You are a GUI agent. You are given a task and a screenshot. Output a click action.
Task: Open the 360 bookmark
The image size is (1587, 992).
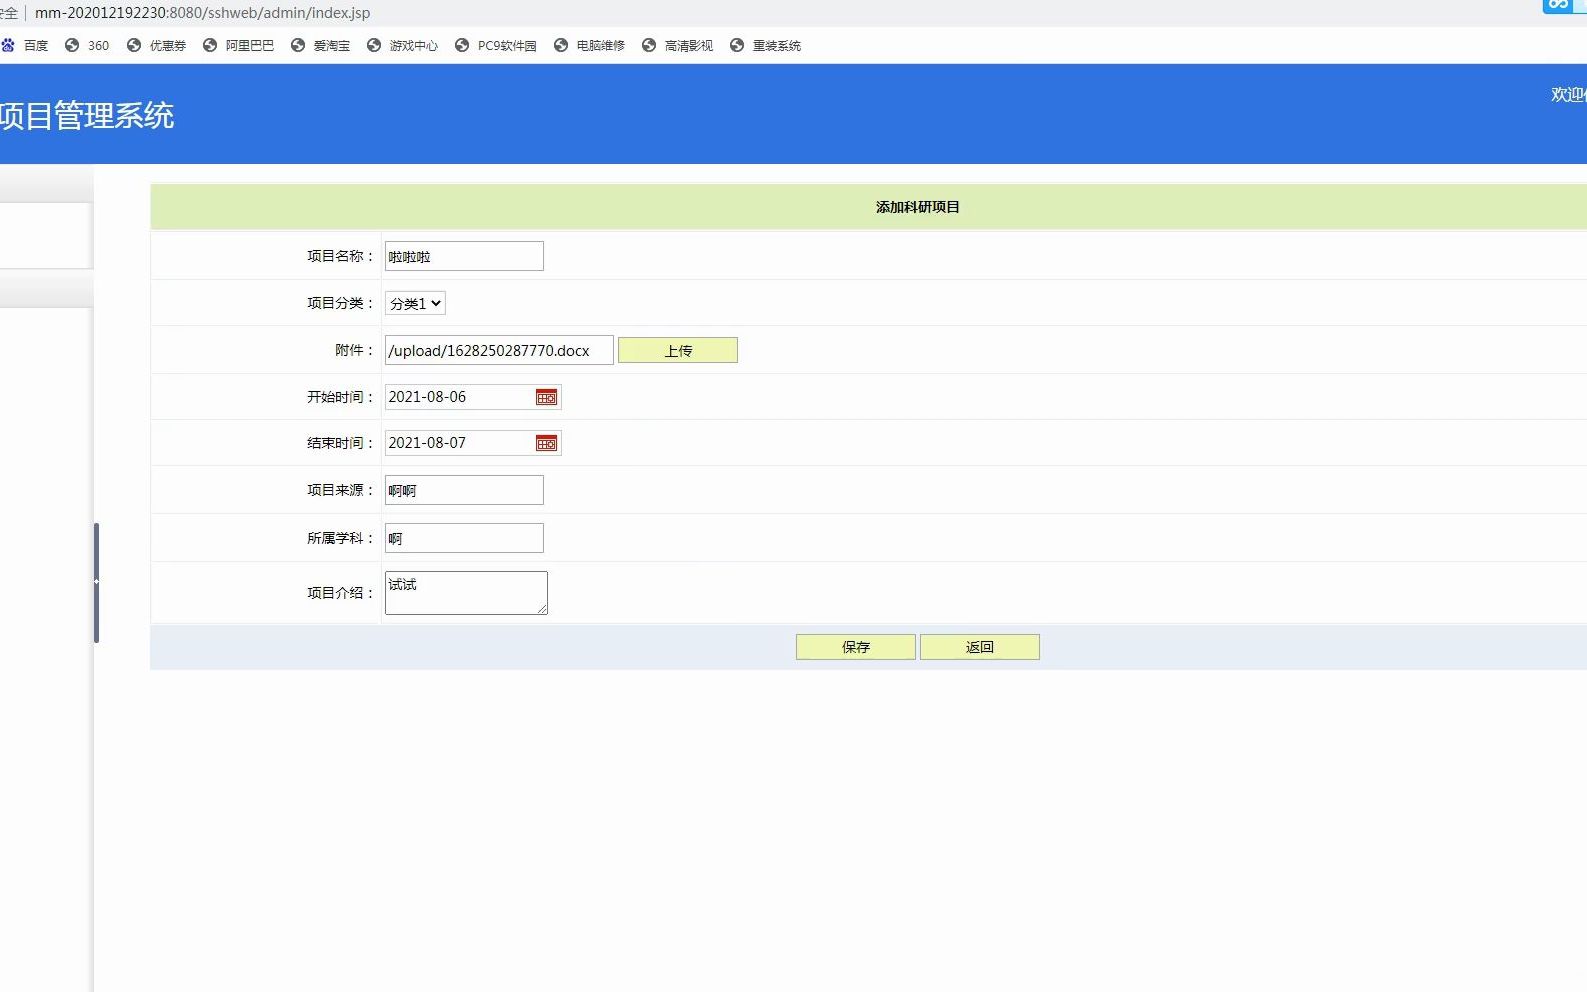(x=87, y=45)
